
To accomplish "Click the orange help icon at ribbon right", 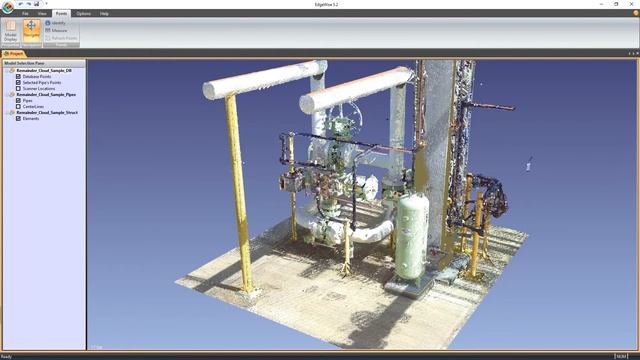I will [636, 13].
